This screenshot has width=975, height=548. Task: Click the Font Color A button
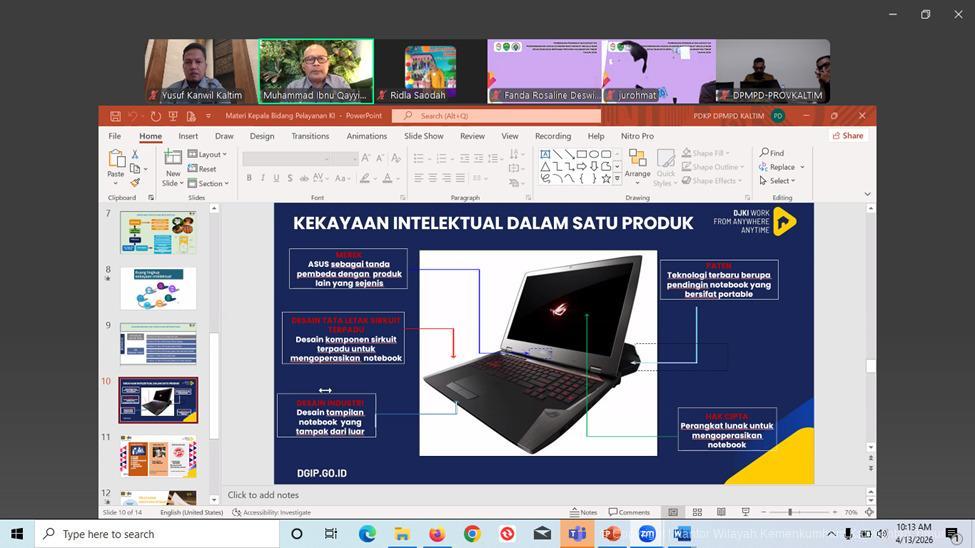pos(387,178)
